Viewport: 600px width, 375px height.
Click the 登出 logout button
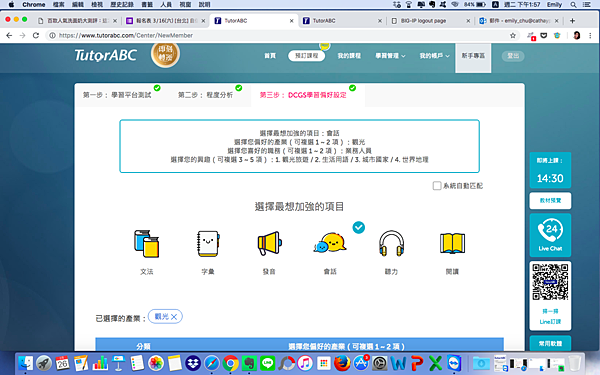pos(513,56)
